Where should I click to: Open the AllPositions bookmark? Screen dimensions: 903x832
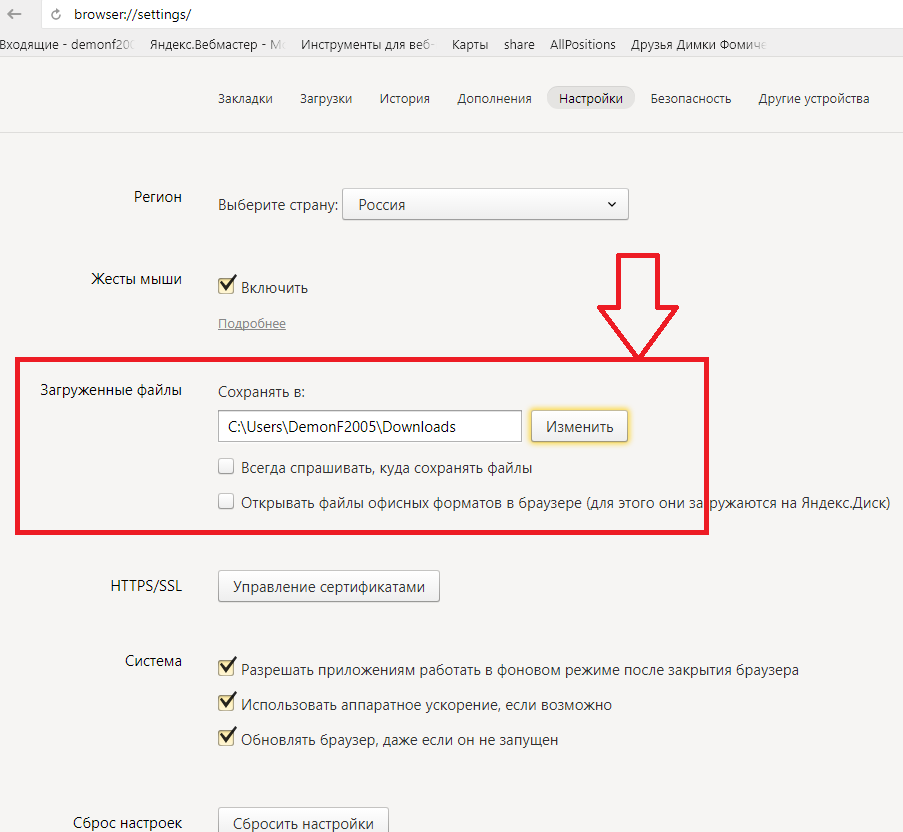click(584, 45)
